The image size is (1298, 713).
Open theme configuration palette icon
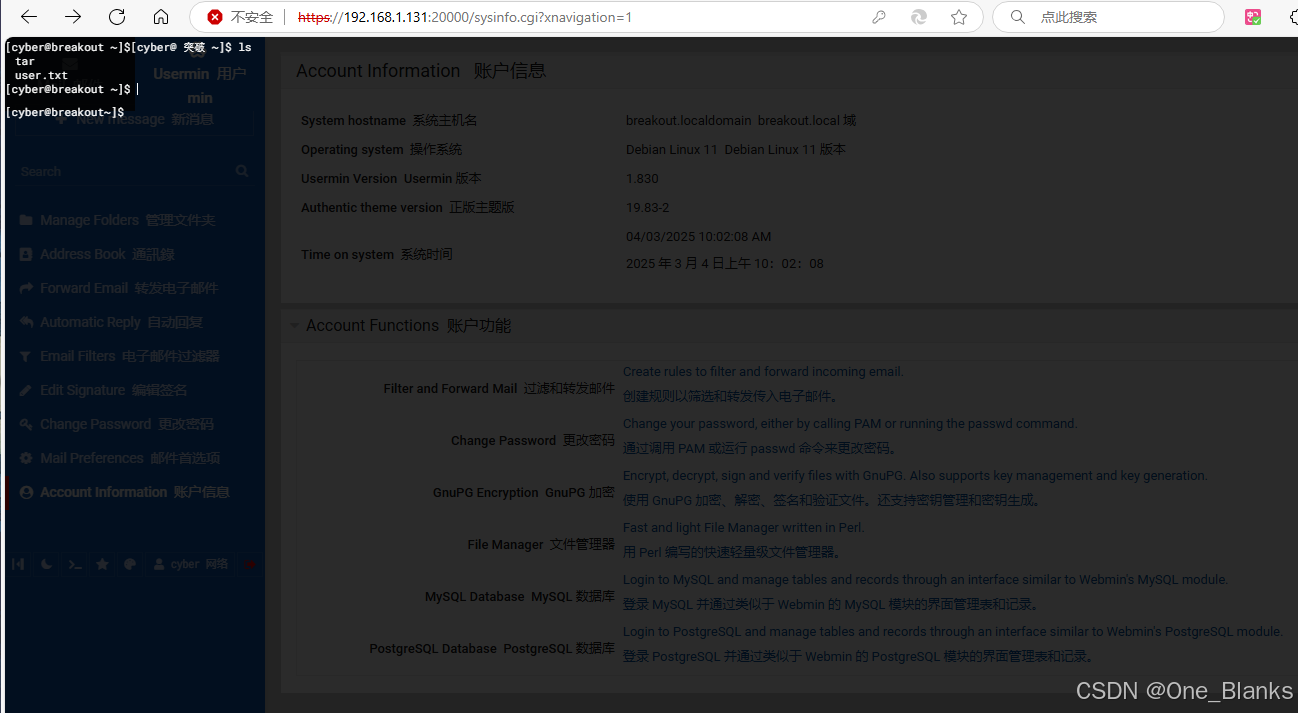coord(130,564)
